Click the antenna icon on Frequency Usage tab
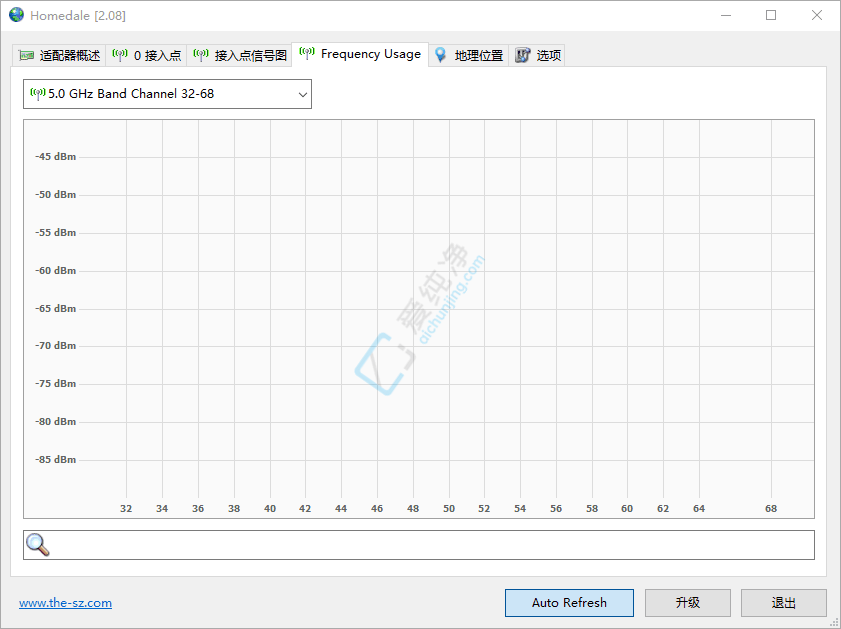This screenshot has width=841, height=629. coord(307,53)
